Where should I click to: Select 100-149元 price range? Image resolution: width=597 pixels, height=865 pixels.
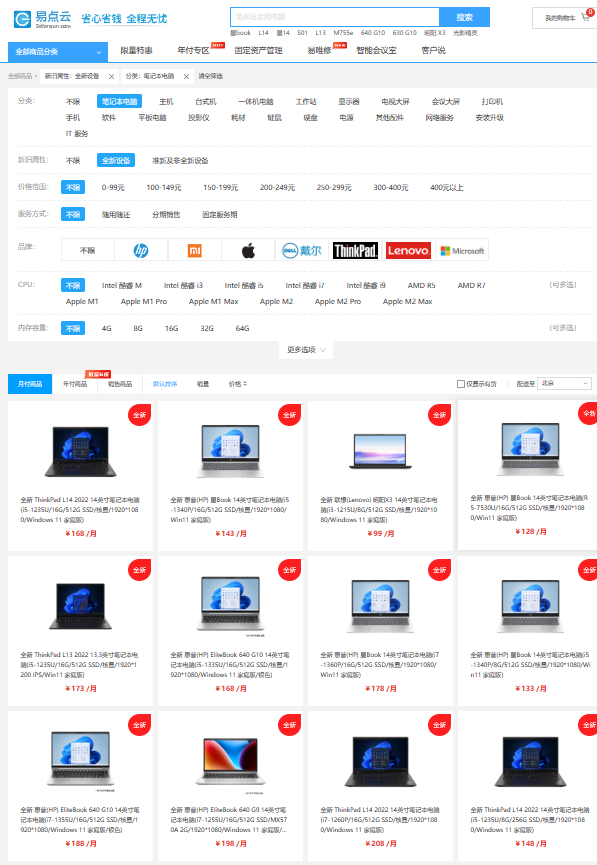pos(164,188)
